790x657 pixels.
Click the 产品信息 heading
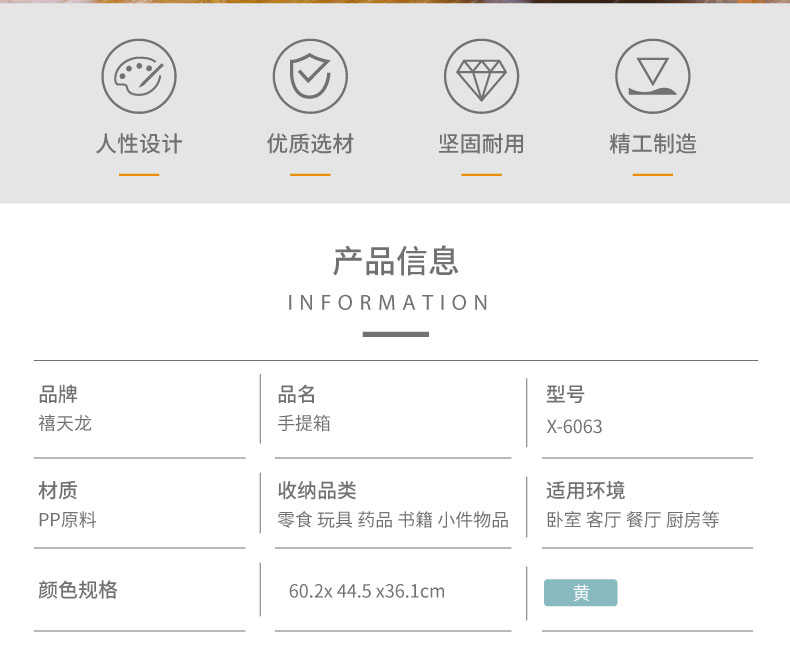pos(396,261)
